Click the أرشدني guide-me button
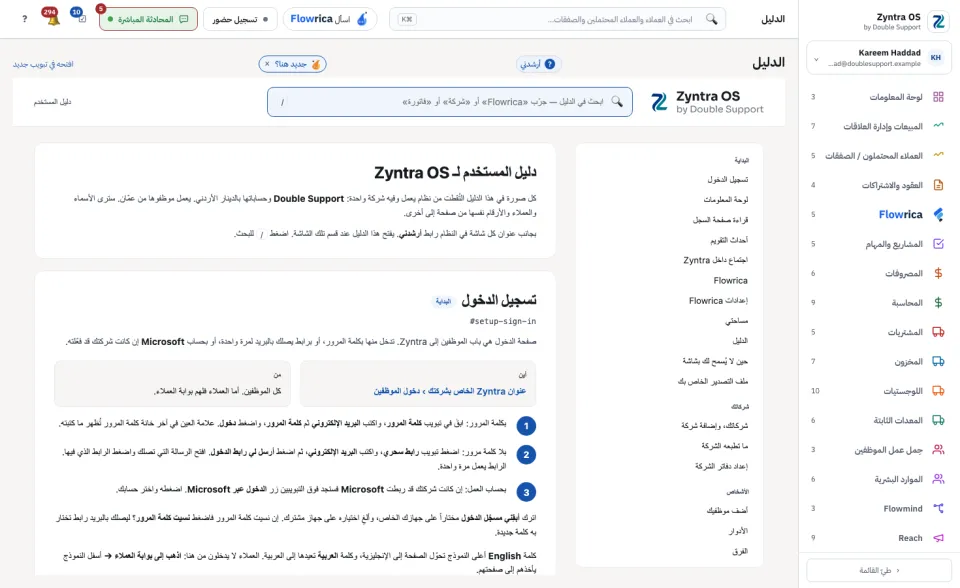 pyautogui.click(x=538, y=64)
